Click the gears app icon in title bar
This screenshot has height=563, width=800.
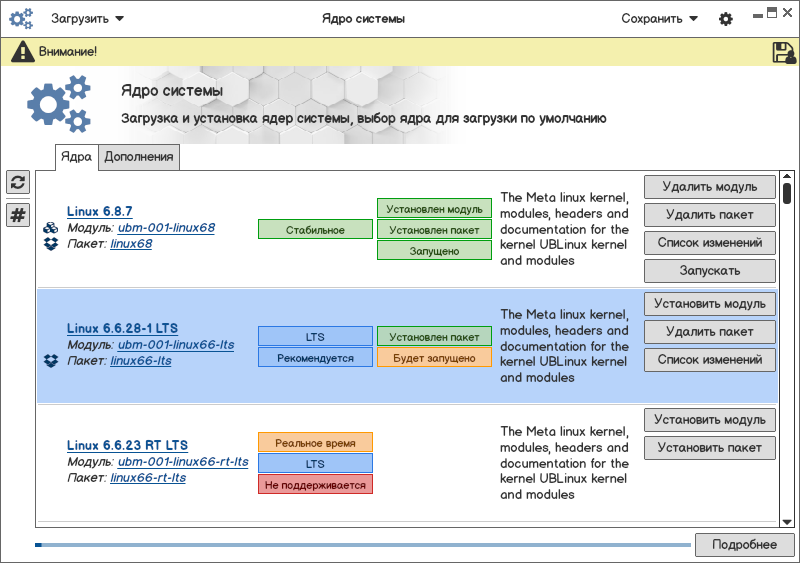click(21, 19)
